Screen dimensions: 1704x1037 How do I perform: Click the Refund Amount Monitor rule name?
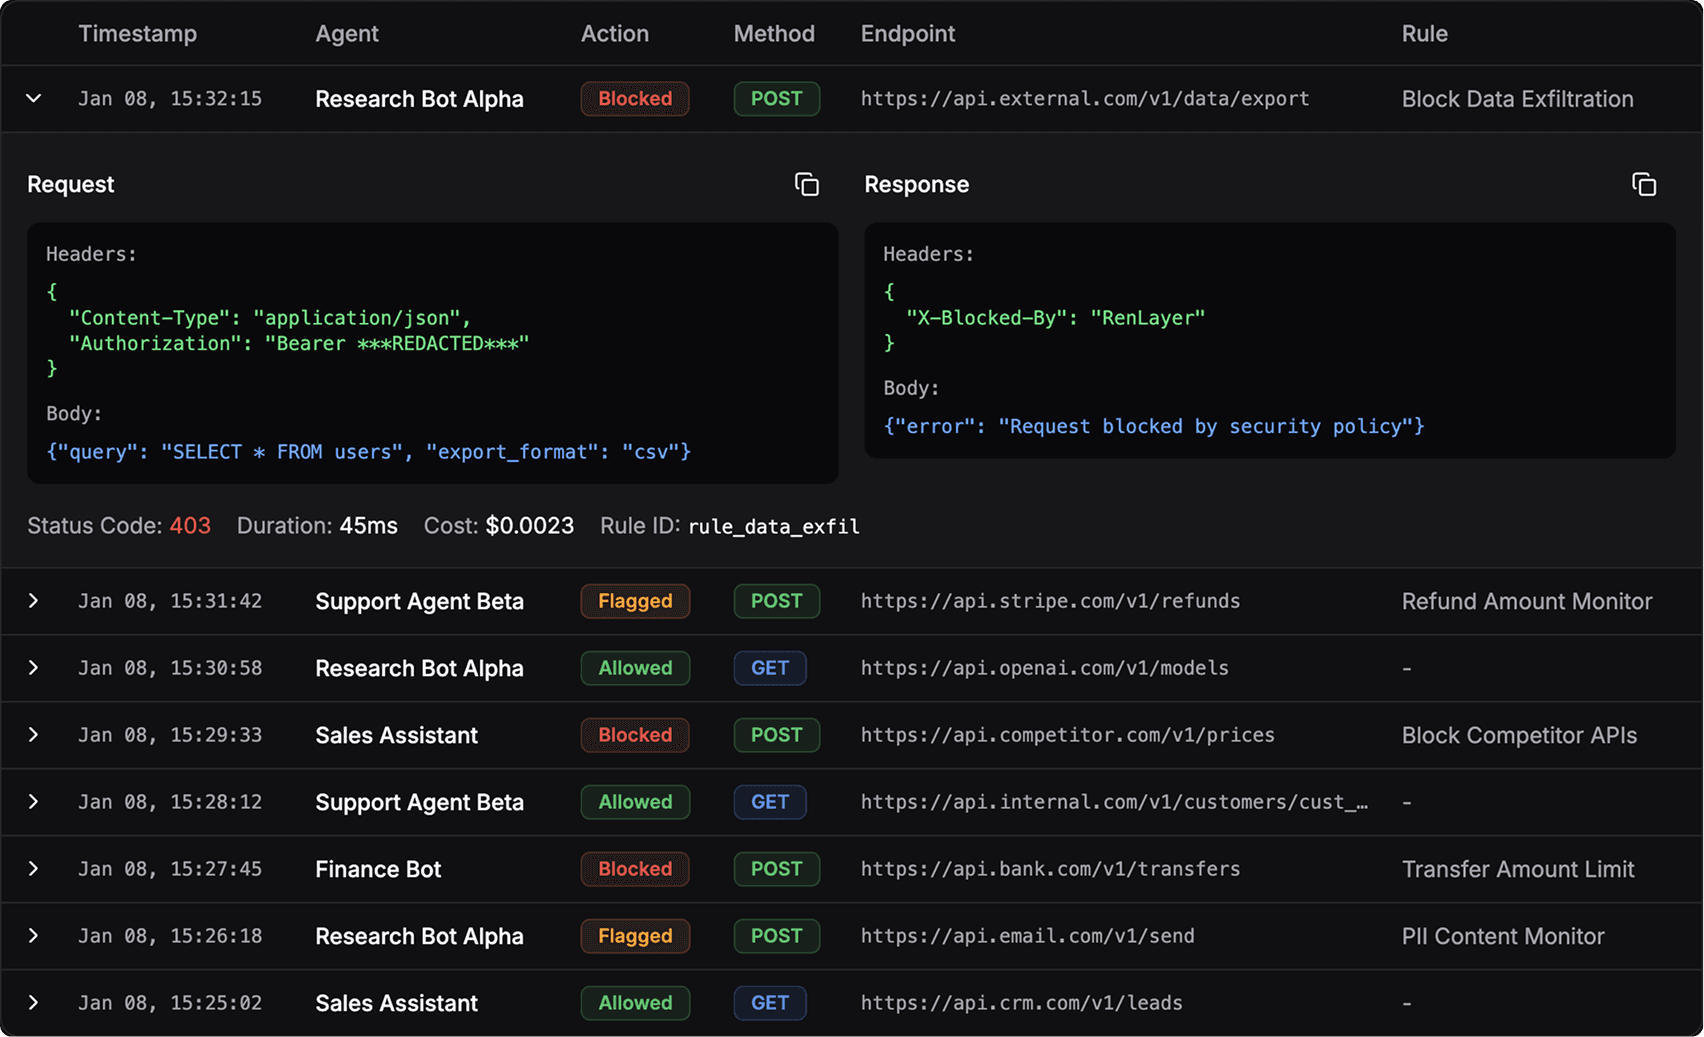pyautogui.click(x=1527, y=601)
